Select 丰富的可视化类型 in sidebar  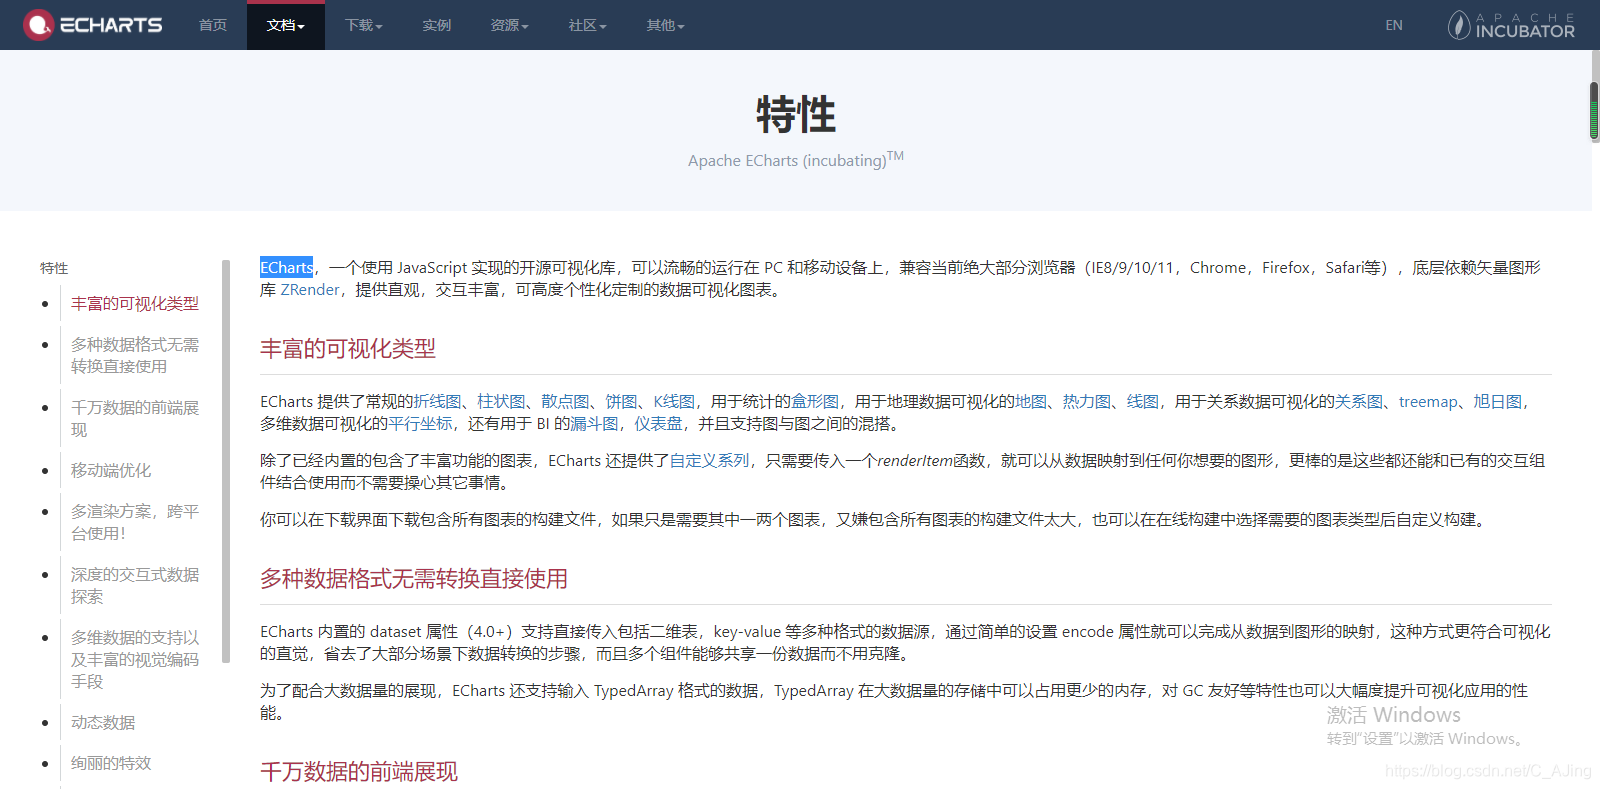coord(135,304)
